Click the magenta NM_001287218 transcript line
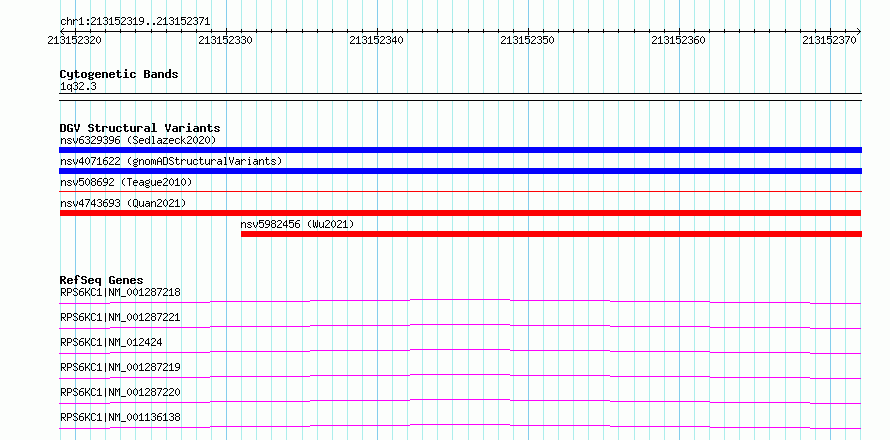Screen dimensions: 890x440 (460, 301)
